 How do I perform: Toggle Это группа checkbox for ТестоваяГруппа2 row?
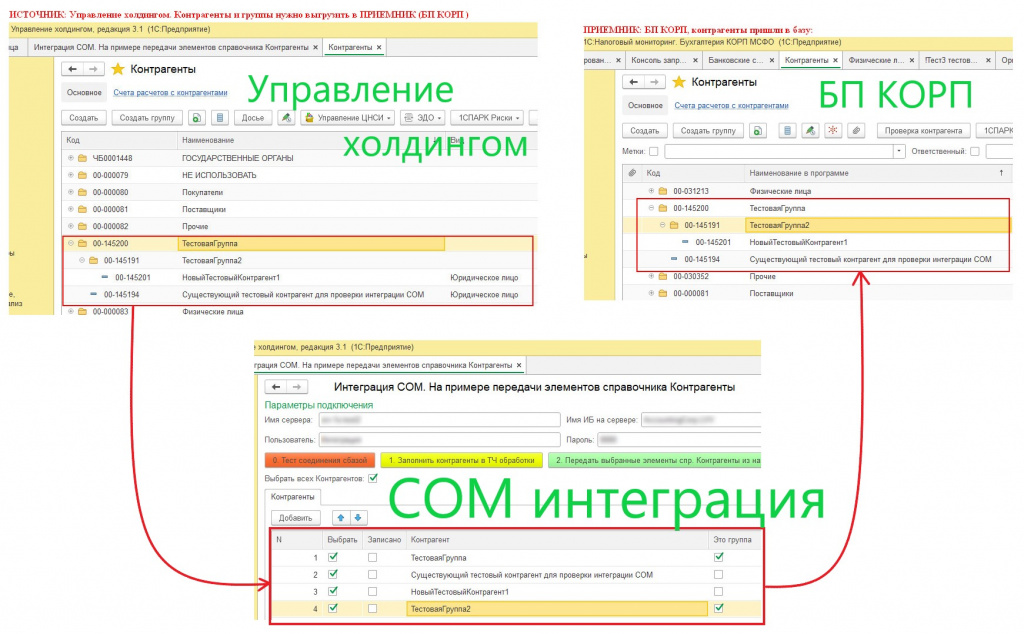point(719,609)
